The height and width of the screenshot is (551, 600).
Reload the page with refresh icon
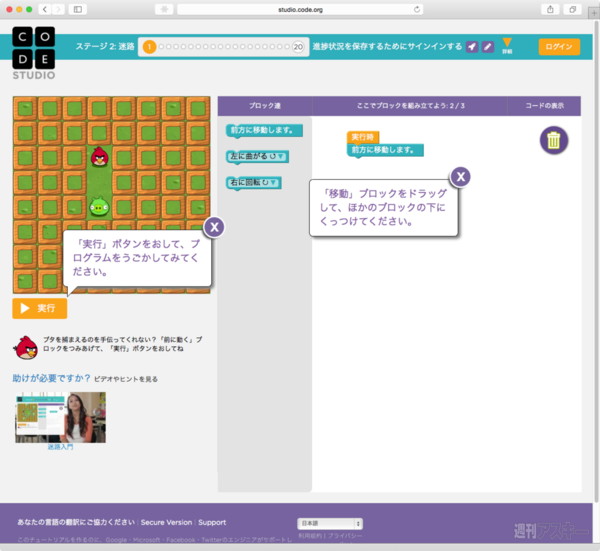point(417,9)
